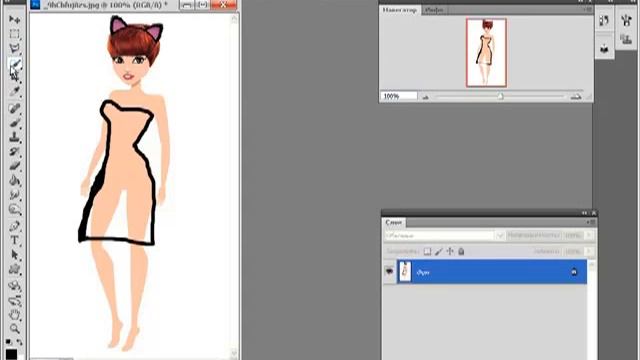This screenshot has width=640, height=360.
Task: Click document scrollbar up arrow
Action: pos(234,19)
